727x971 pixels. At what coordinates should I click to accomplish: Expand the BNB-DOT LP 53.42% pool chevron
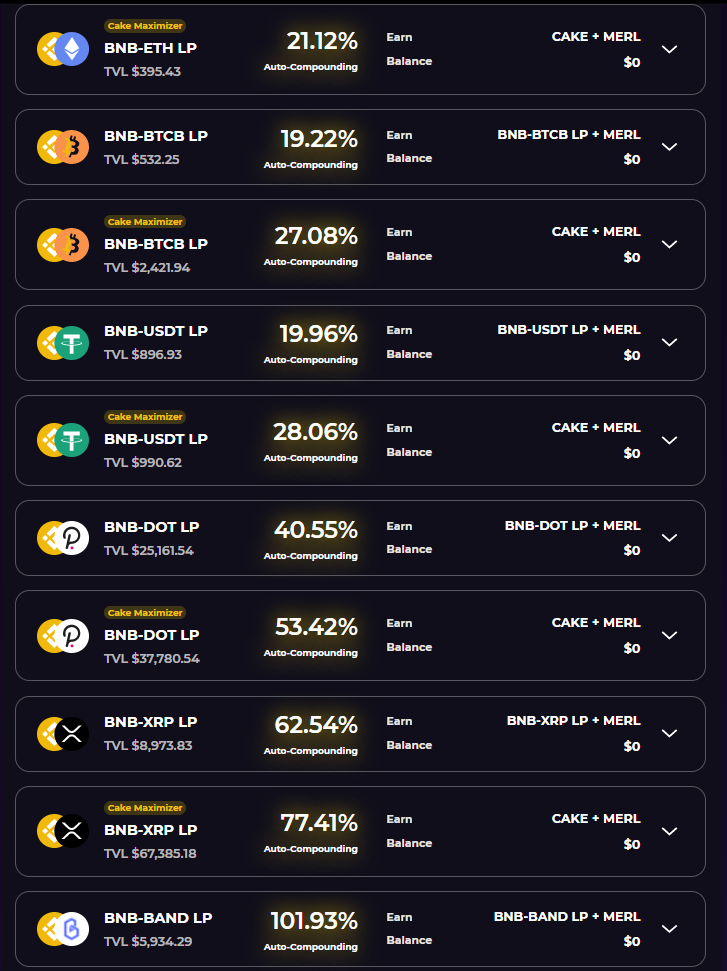click(669, 635)
